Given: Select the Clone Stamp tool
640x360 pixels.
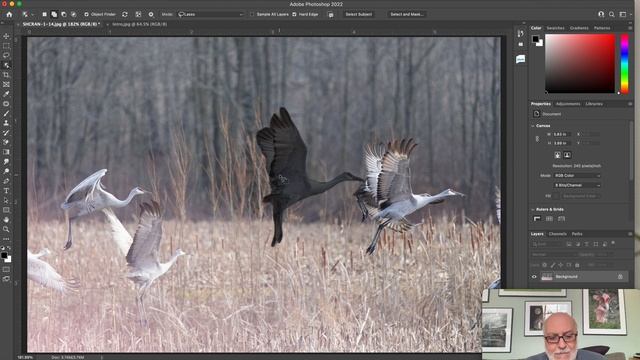Looking at the screenshot, I should (x=6, y=123).
